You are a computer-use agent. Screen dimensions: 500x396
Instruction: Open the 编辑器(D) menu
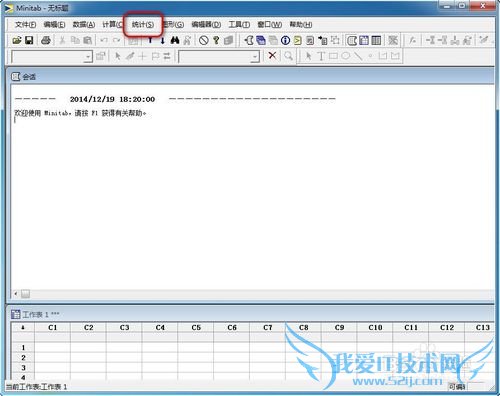pos(206,25)
